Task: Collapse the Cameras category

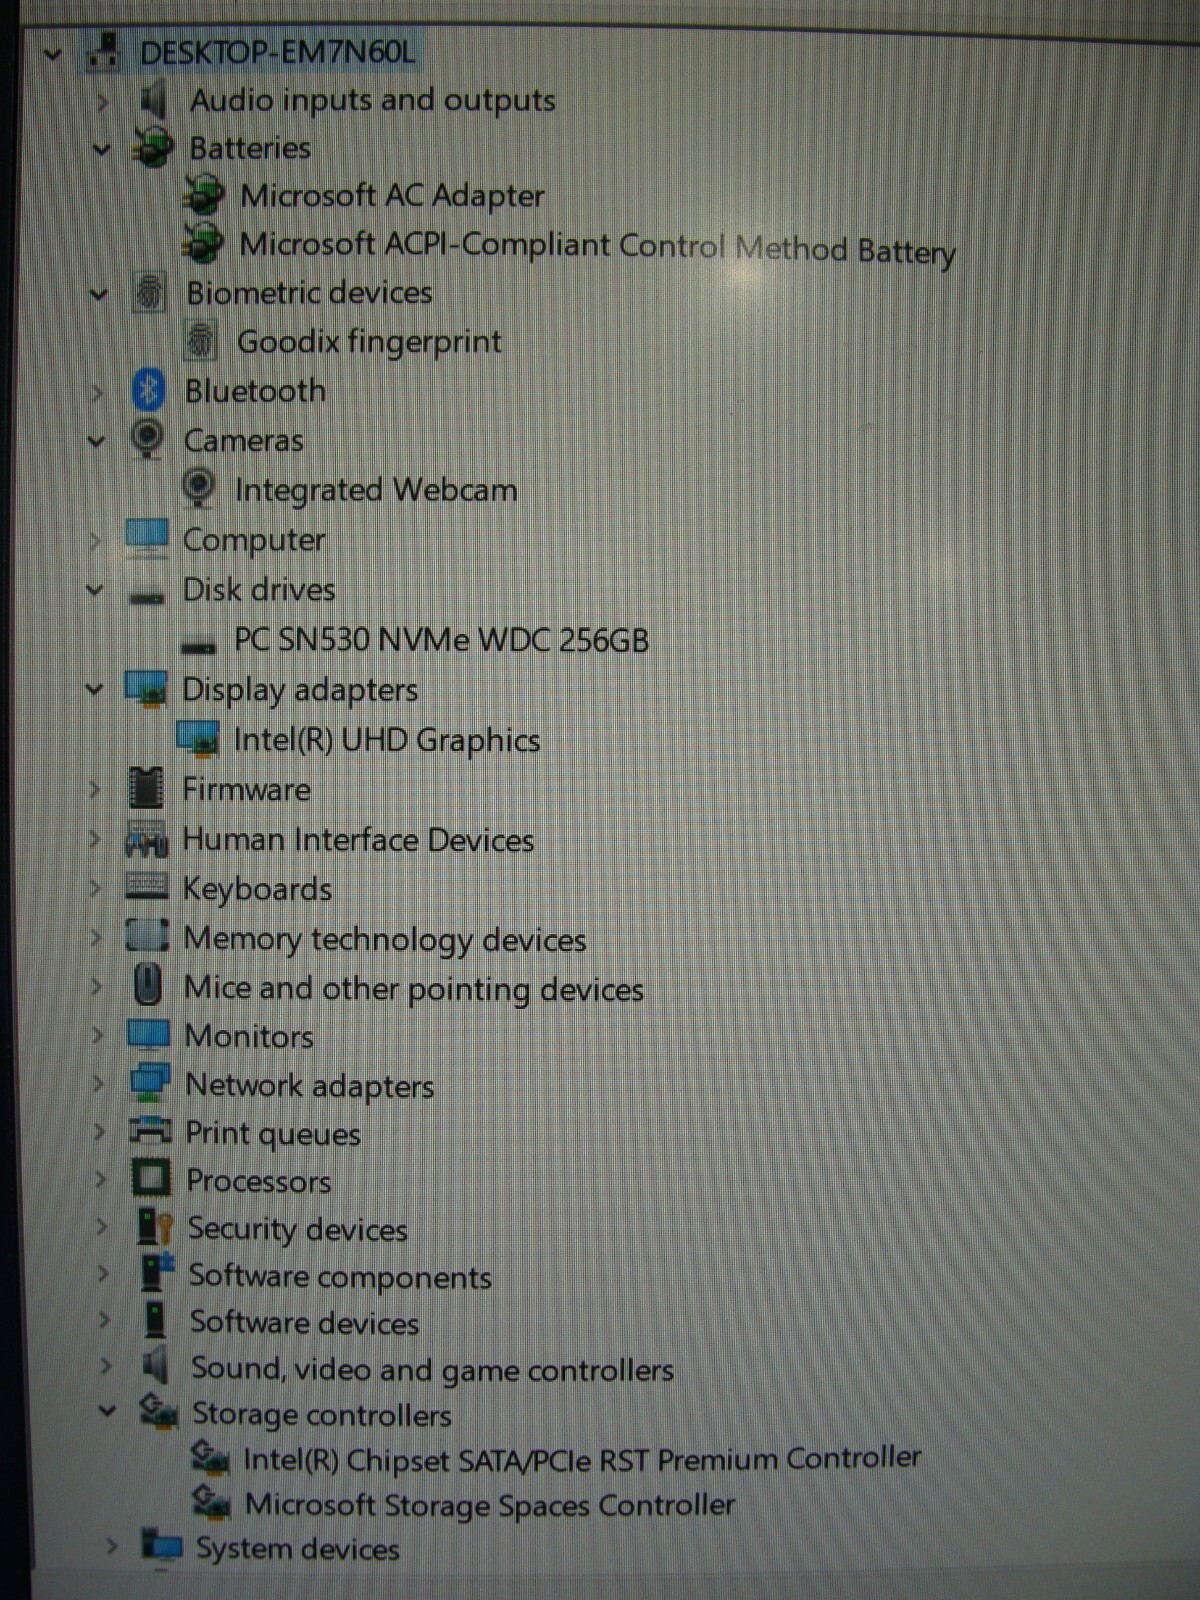Action: [96, 441]
